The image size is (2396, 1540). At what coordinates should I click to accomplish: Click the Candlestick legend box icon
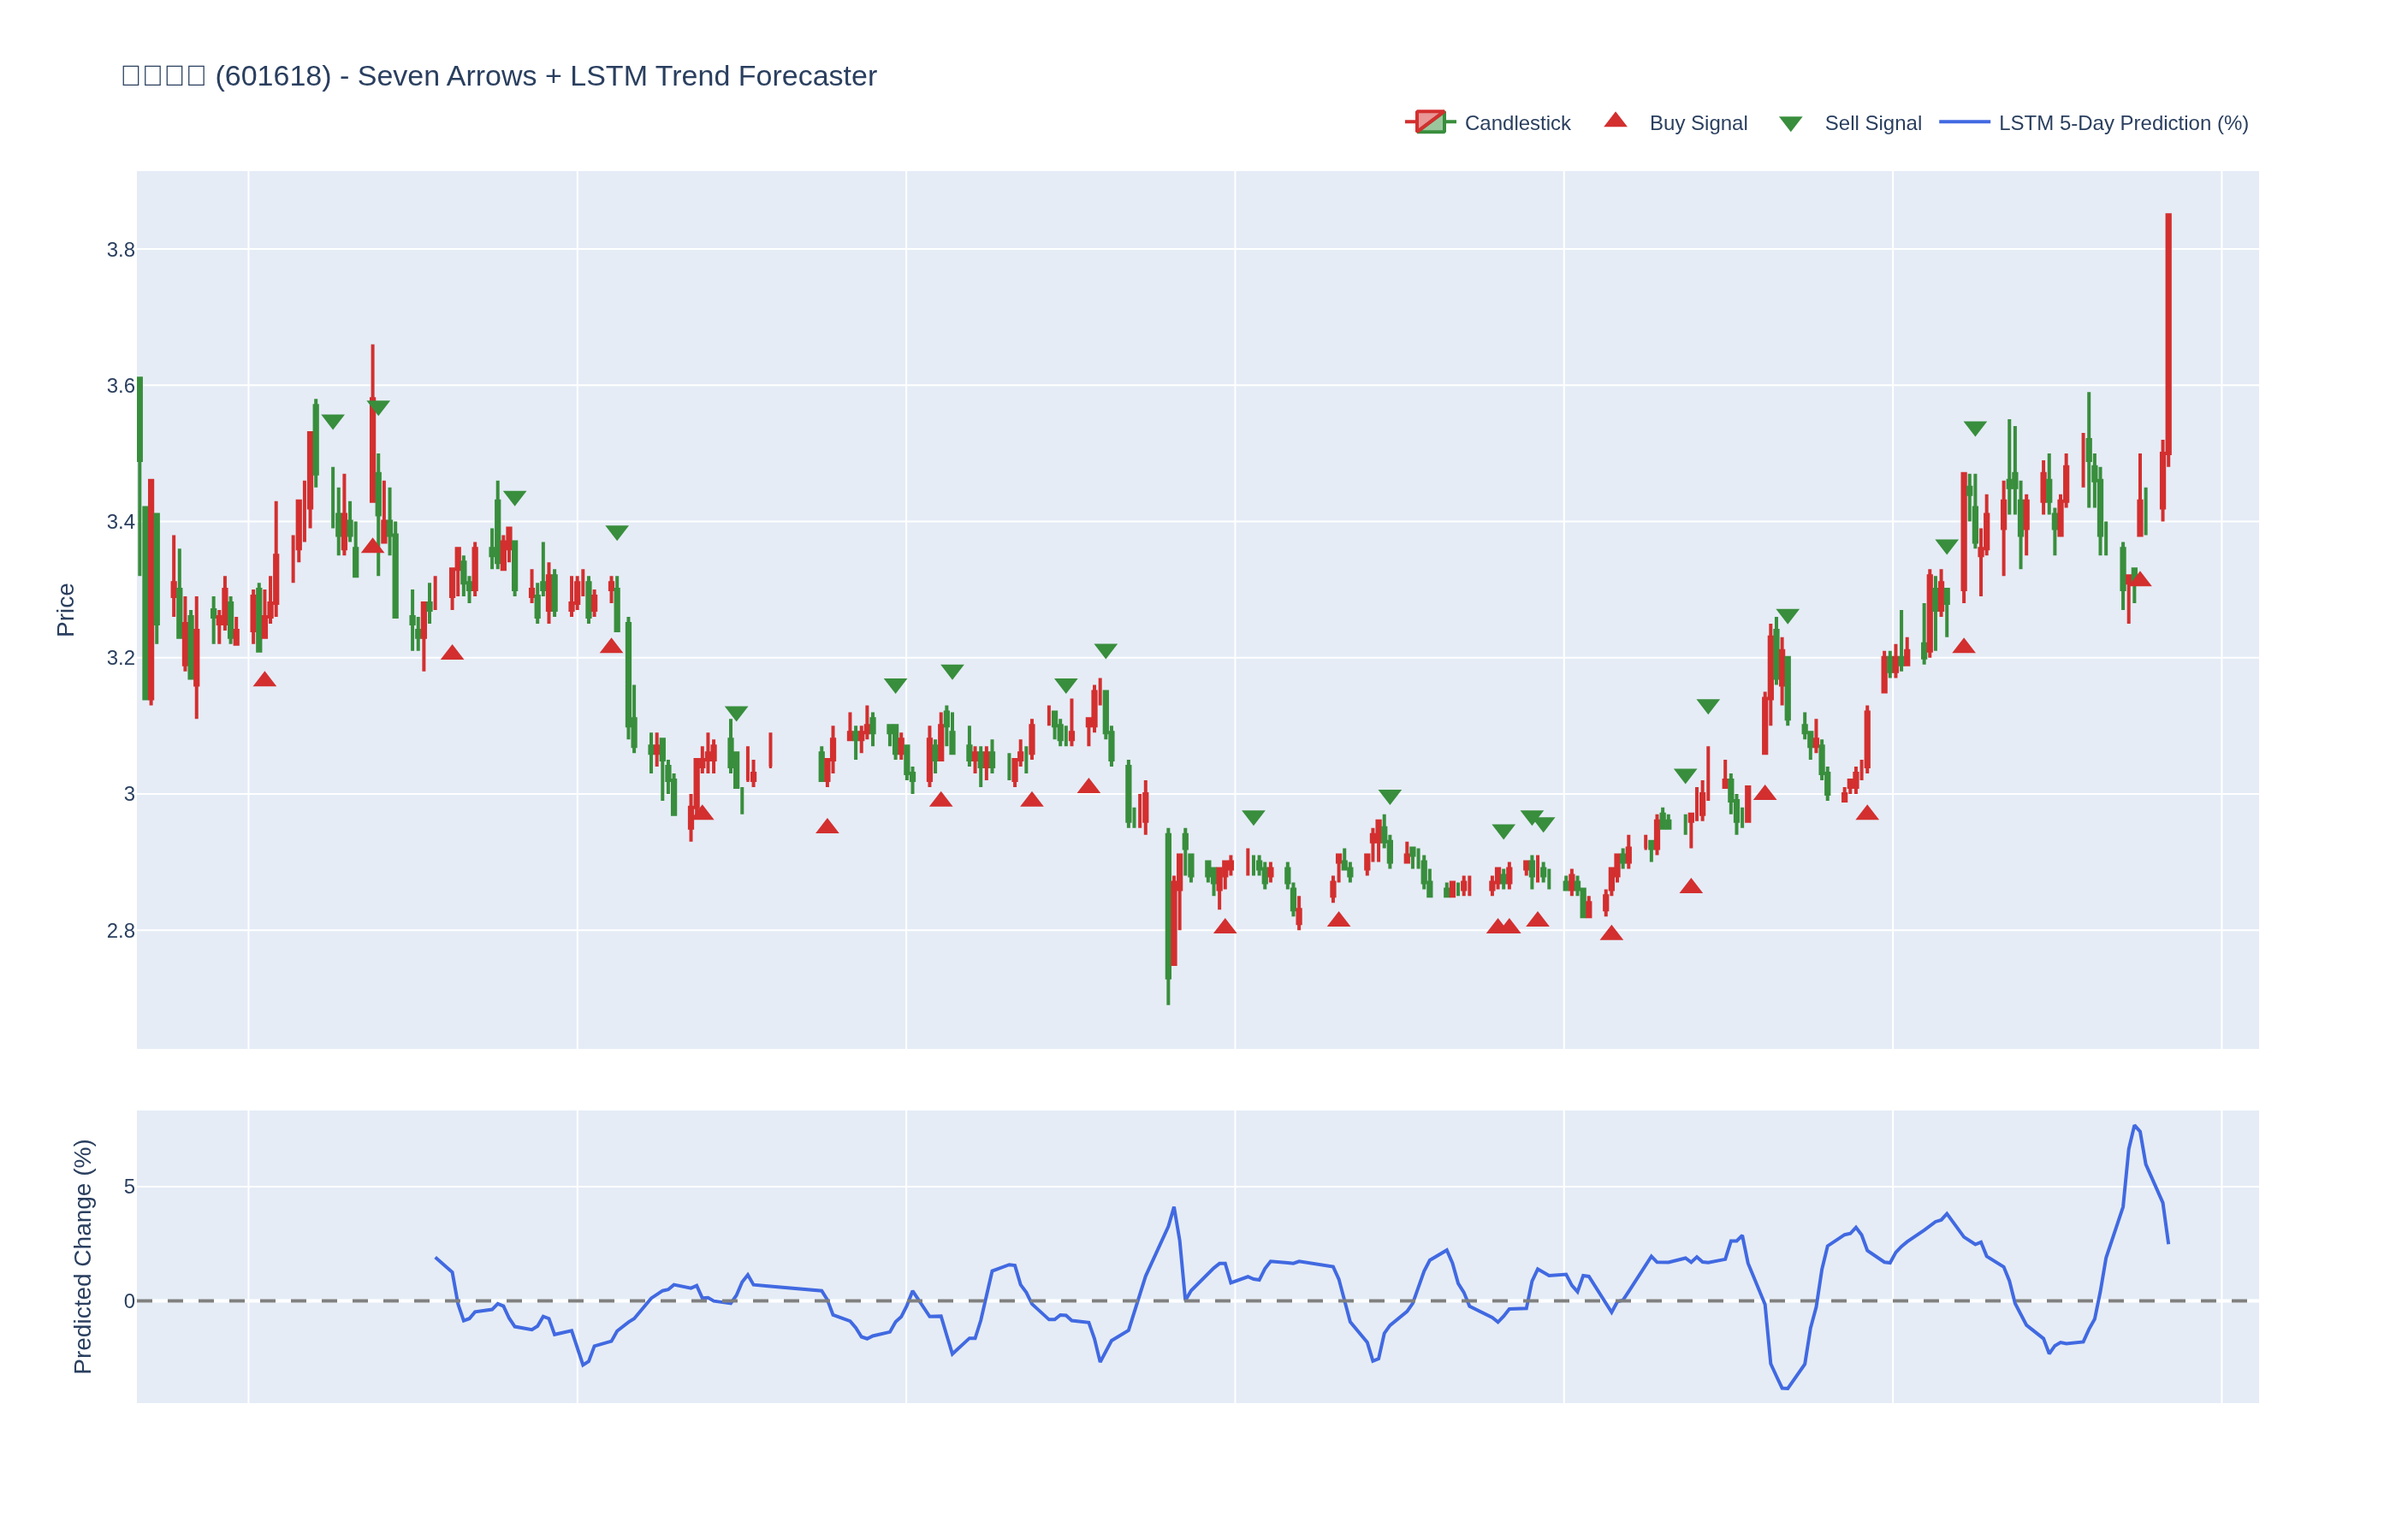coord(1430,122)
